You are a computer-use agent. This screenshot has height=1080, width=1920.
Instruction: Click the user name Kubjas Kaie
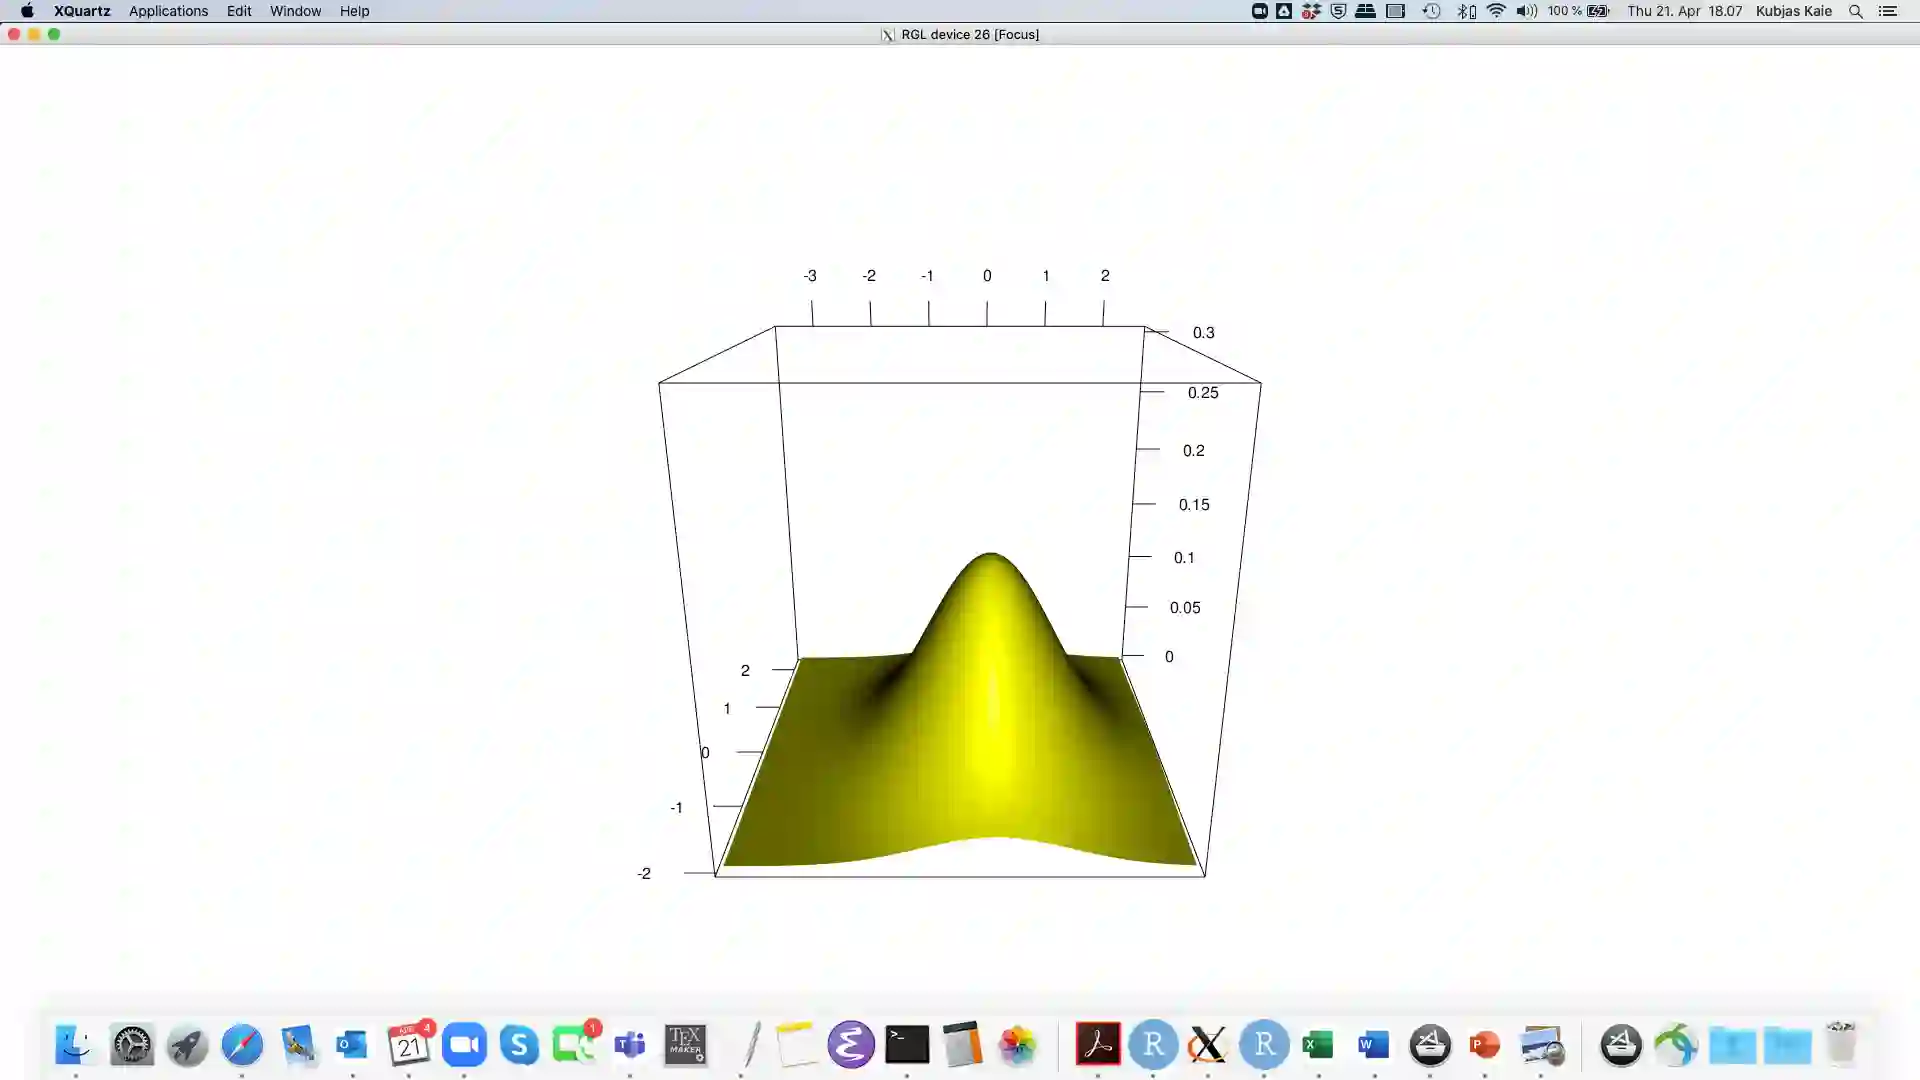1793,11
